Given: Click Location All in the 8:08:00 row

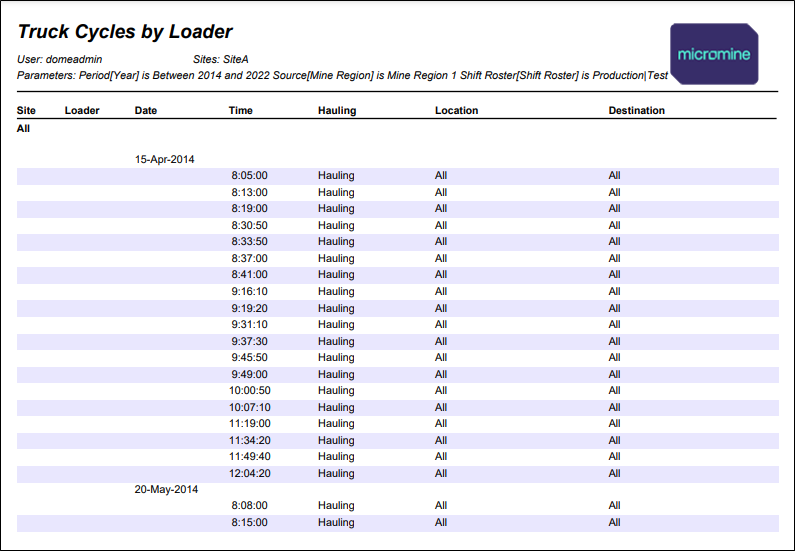Looking at the screenshot, I should (441, 505).
